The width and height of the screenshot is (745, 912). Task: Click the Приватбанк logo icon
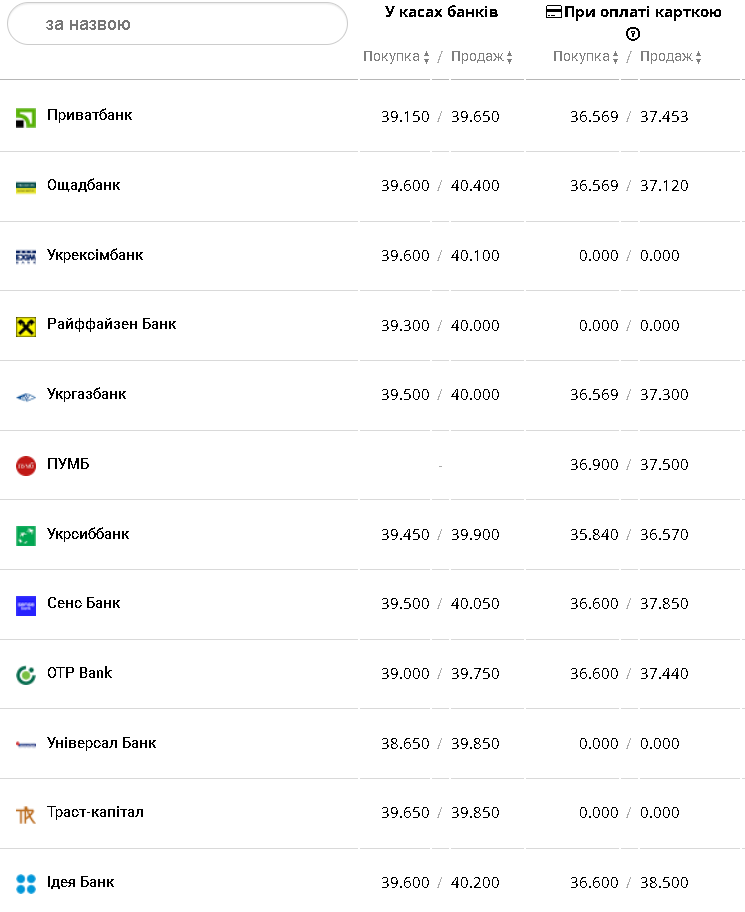tap(26, 118)
